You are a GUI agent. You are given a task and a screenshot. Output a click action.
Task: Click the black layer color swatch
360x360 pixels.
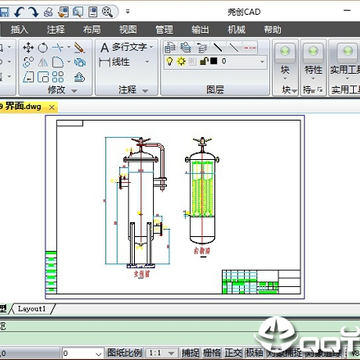[x=214, y=61]
